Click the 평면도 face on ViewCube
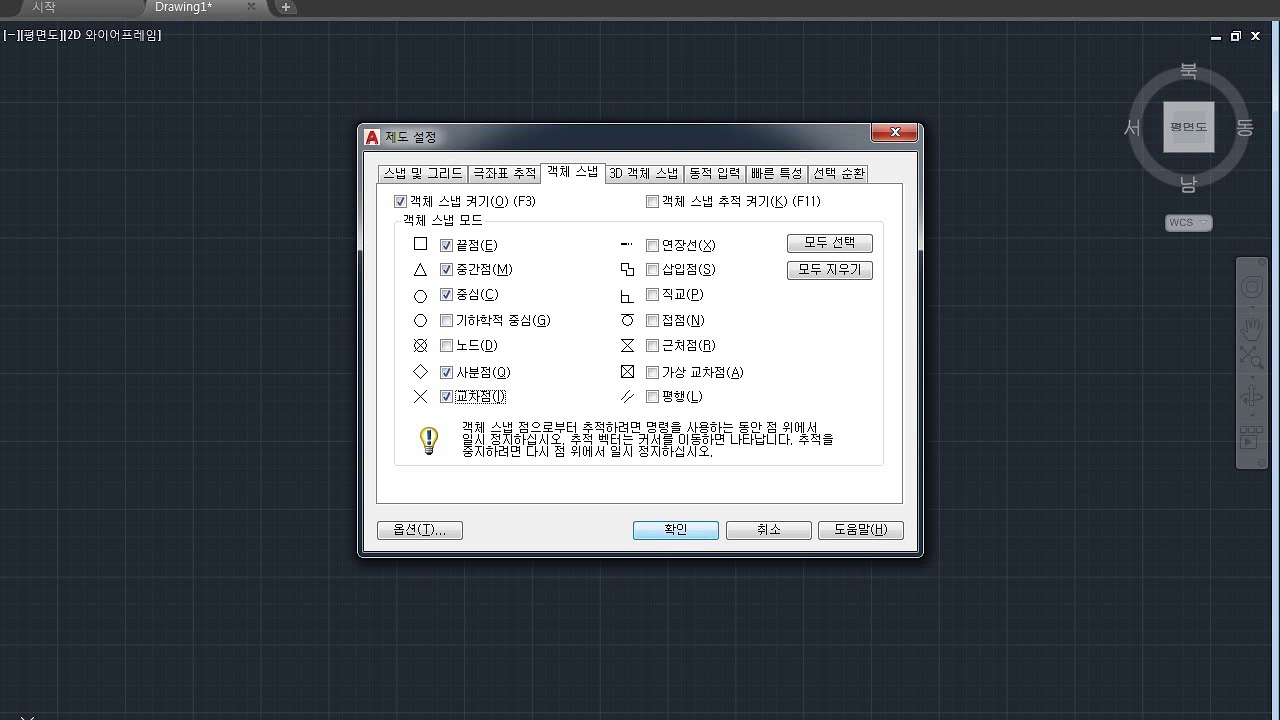The image size is (1280, 720). click(x=1189, y=127)
